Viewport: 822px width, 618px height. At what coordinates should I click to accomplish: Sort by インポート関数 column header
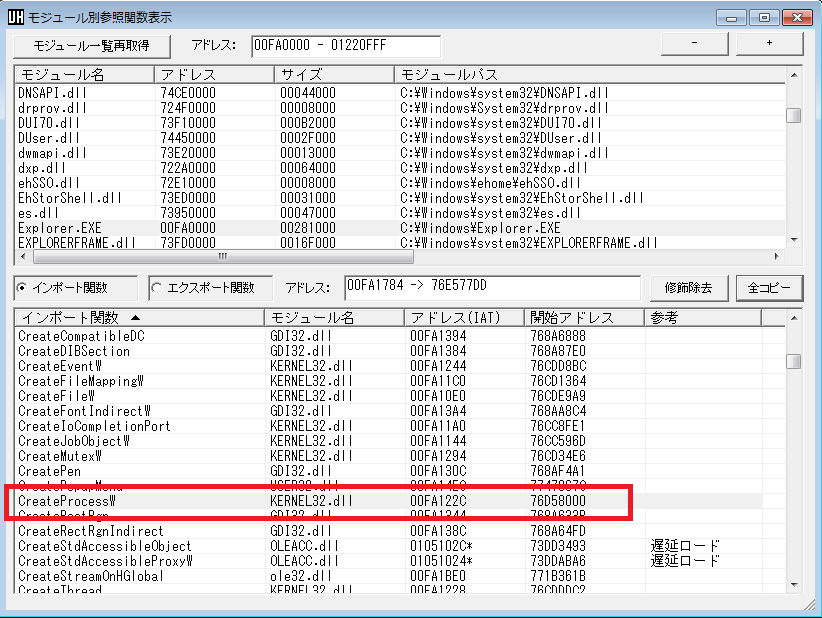[139, 318]
